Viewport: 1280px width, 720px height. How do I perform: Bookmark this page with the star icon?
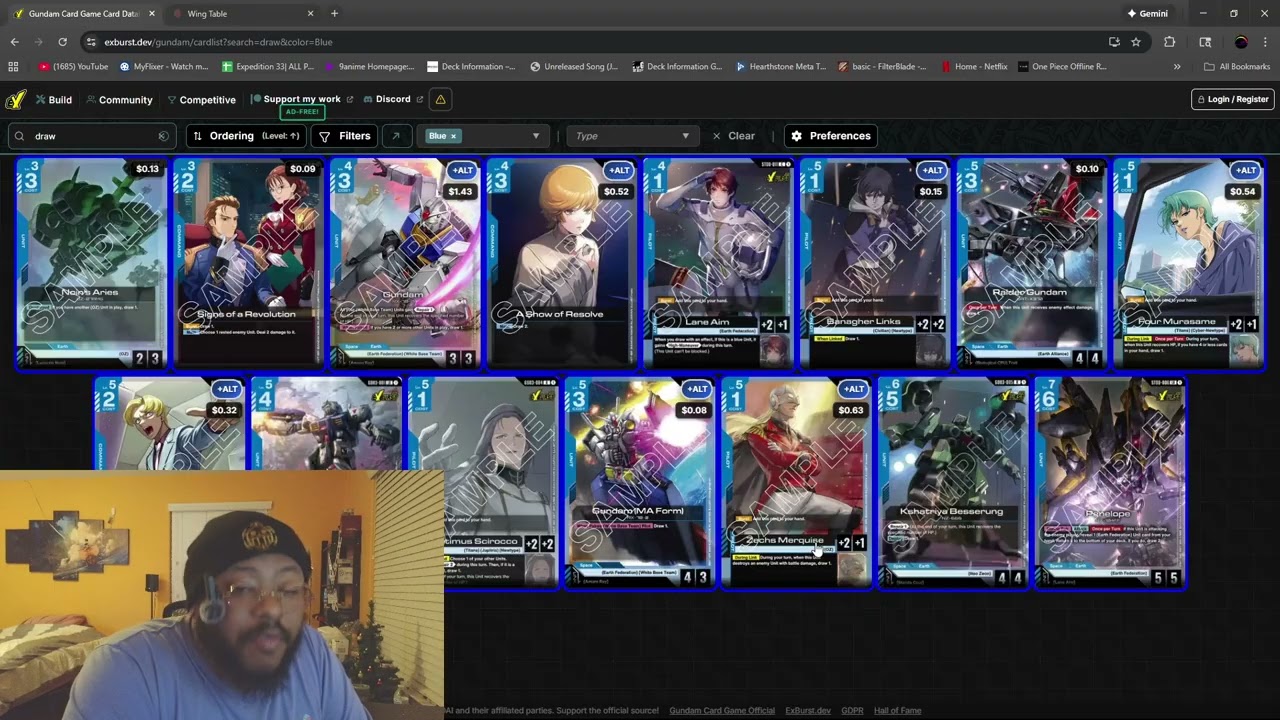(1136, 42)
